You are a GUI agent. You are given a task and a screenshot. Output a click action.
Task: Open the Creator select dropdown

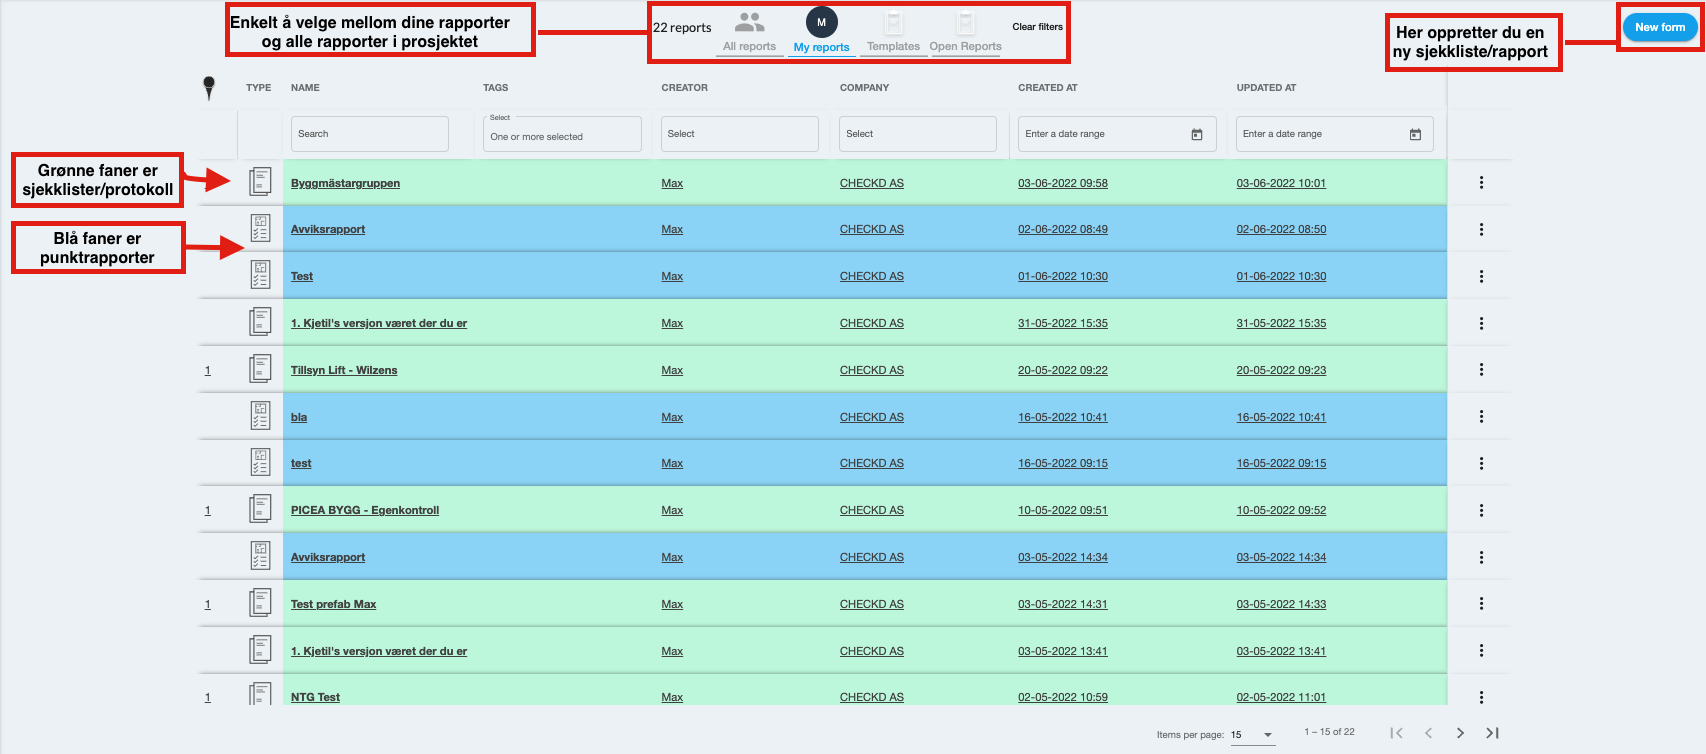(x=739, y=134)
